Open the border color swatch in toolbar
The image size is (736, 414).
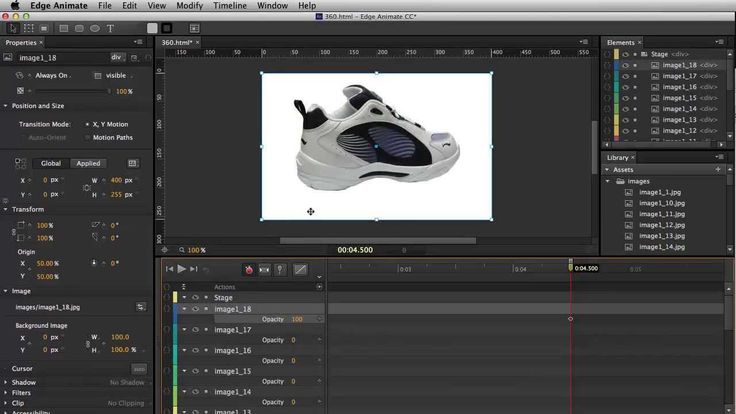[x=167, y=28]
